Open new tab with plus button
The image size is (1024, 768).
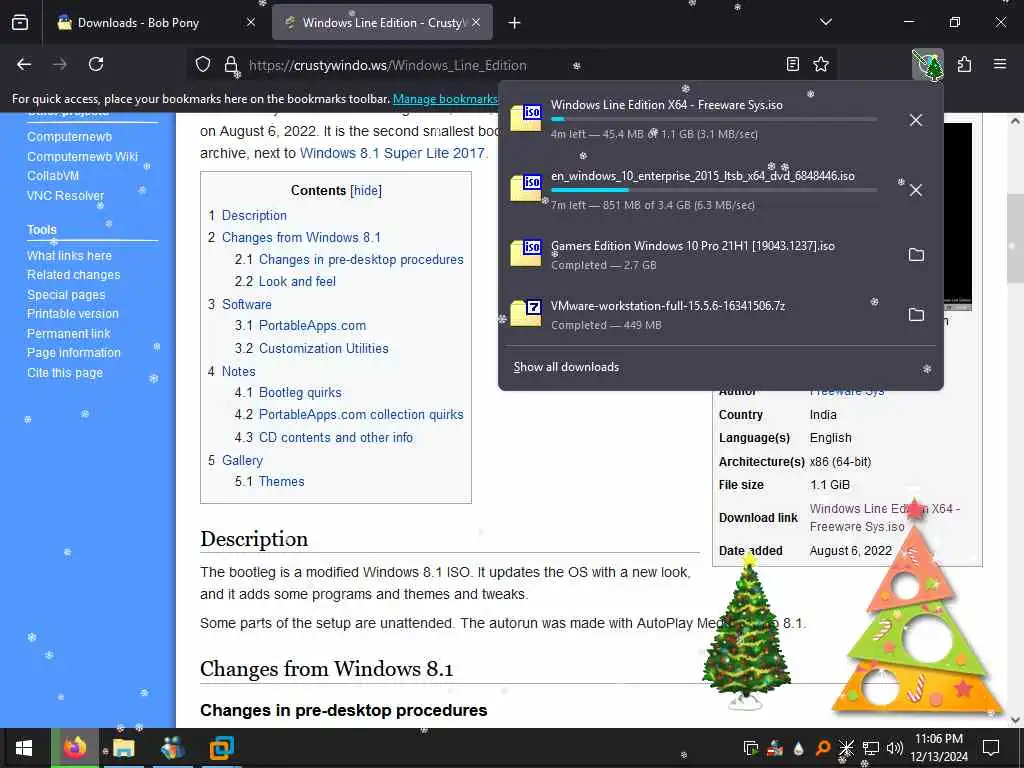(x=515, y=23)
